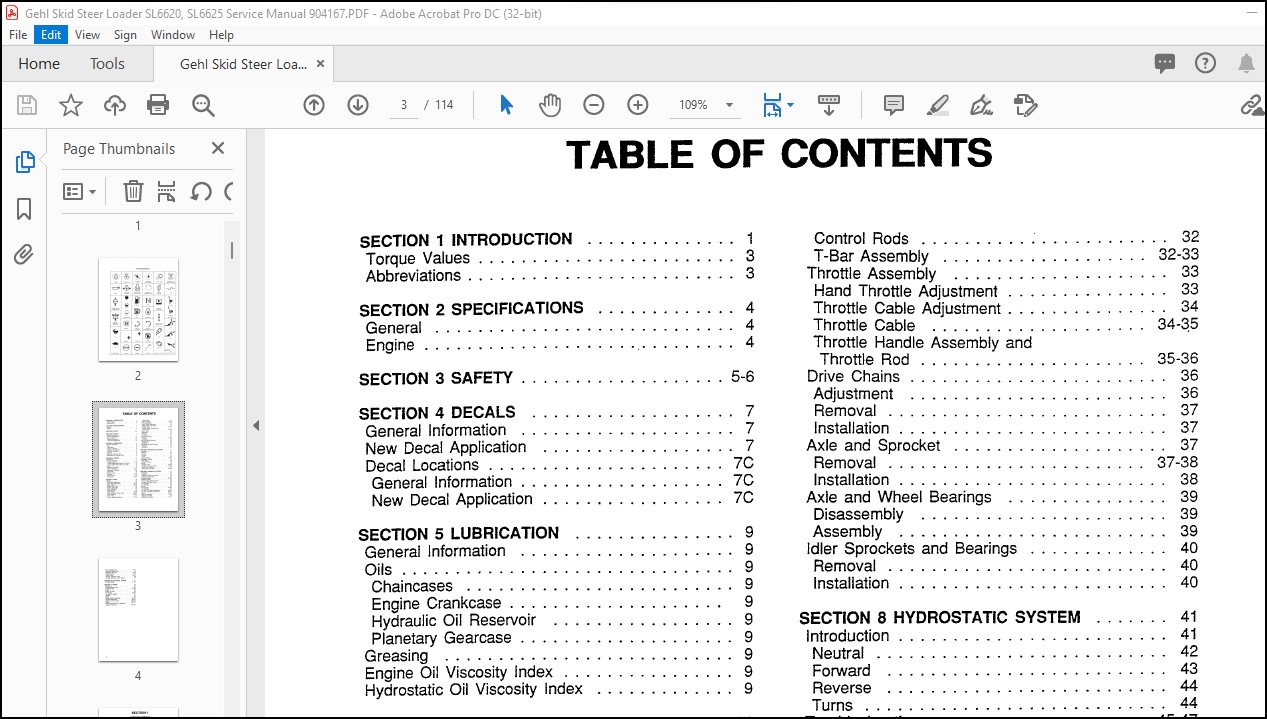Open the Help menu
This screenshot has width=1267, height=719.
(221, 34)
